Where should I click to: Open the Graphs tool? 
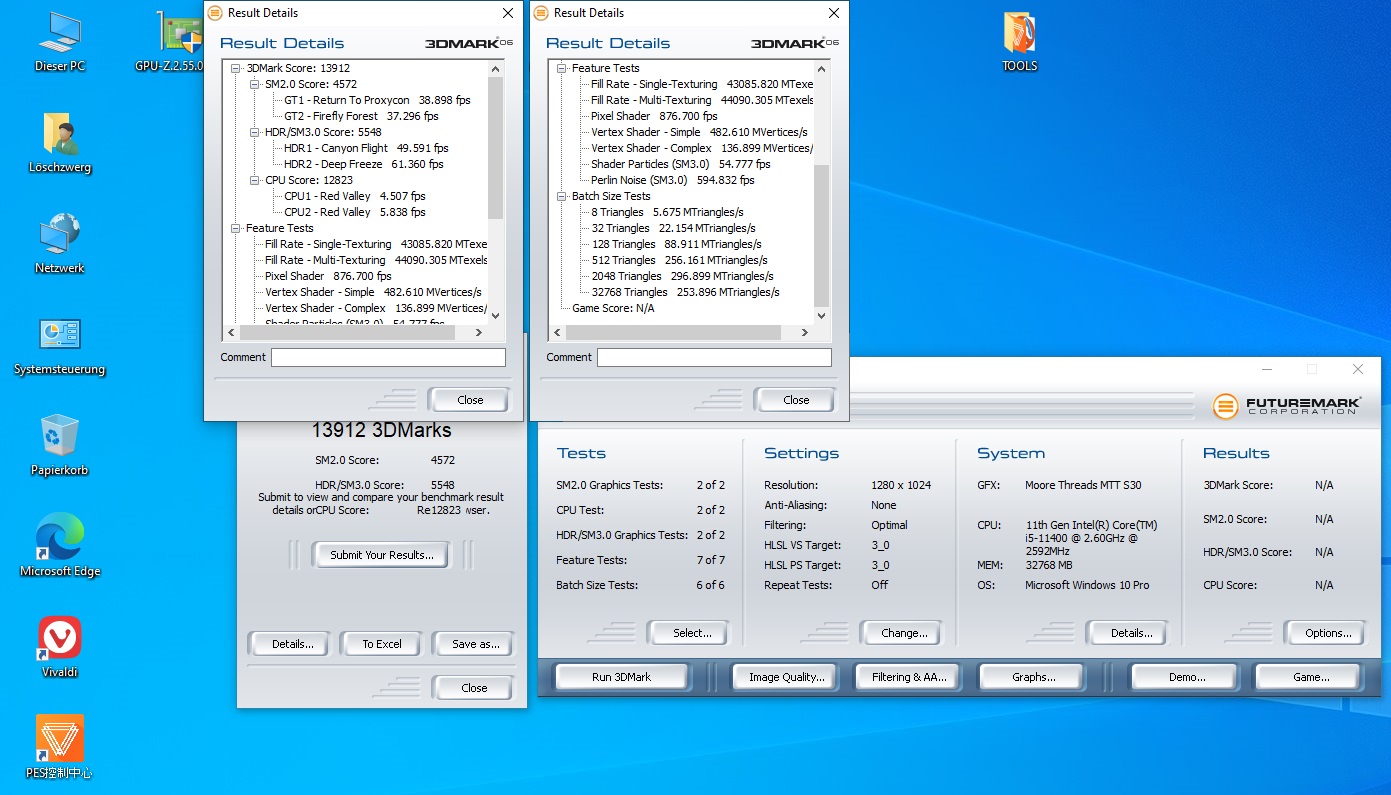click(x=1033, y=677)
